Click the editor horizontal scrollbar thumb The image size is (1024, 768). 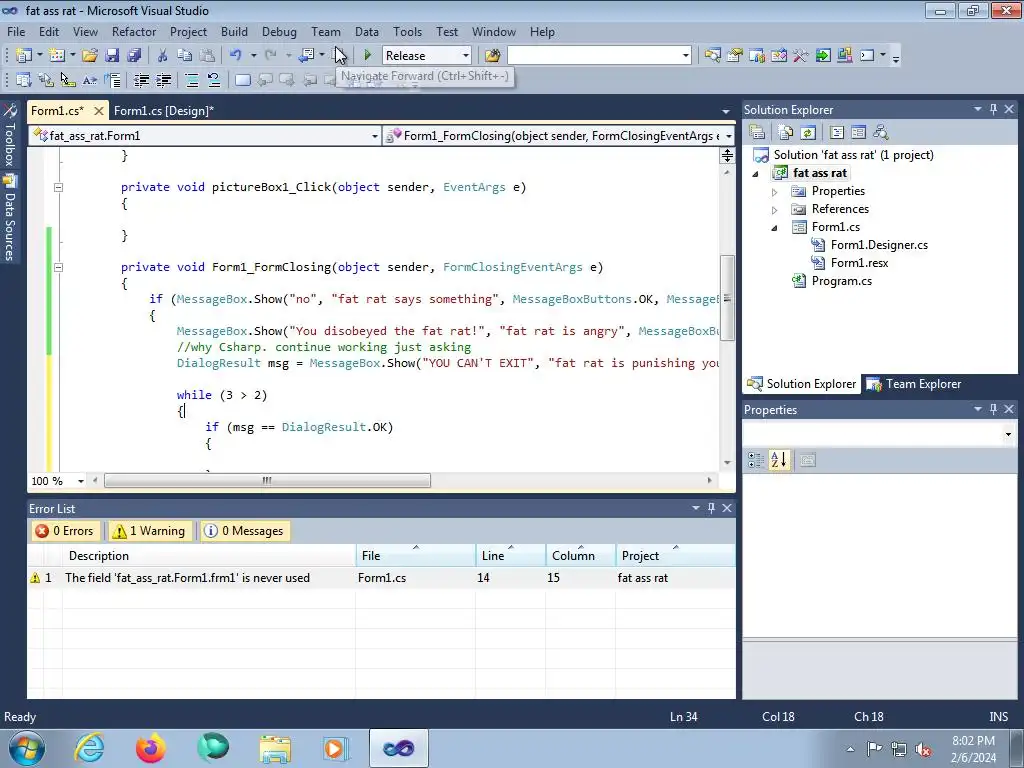click(x=267, y=481)
